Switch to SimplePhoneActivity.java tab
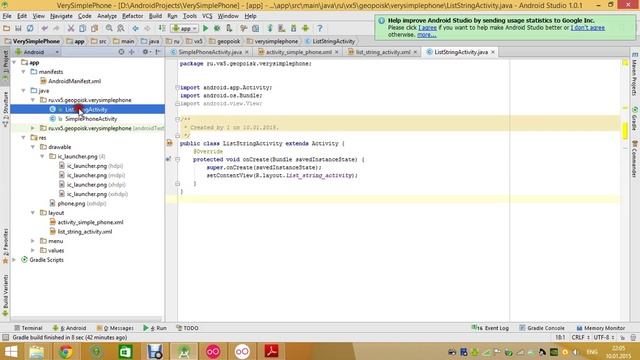The height and width of the screenshot is (360, 640). point(210,52)
